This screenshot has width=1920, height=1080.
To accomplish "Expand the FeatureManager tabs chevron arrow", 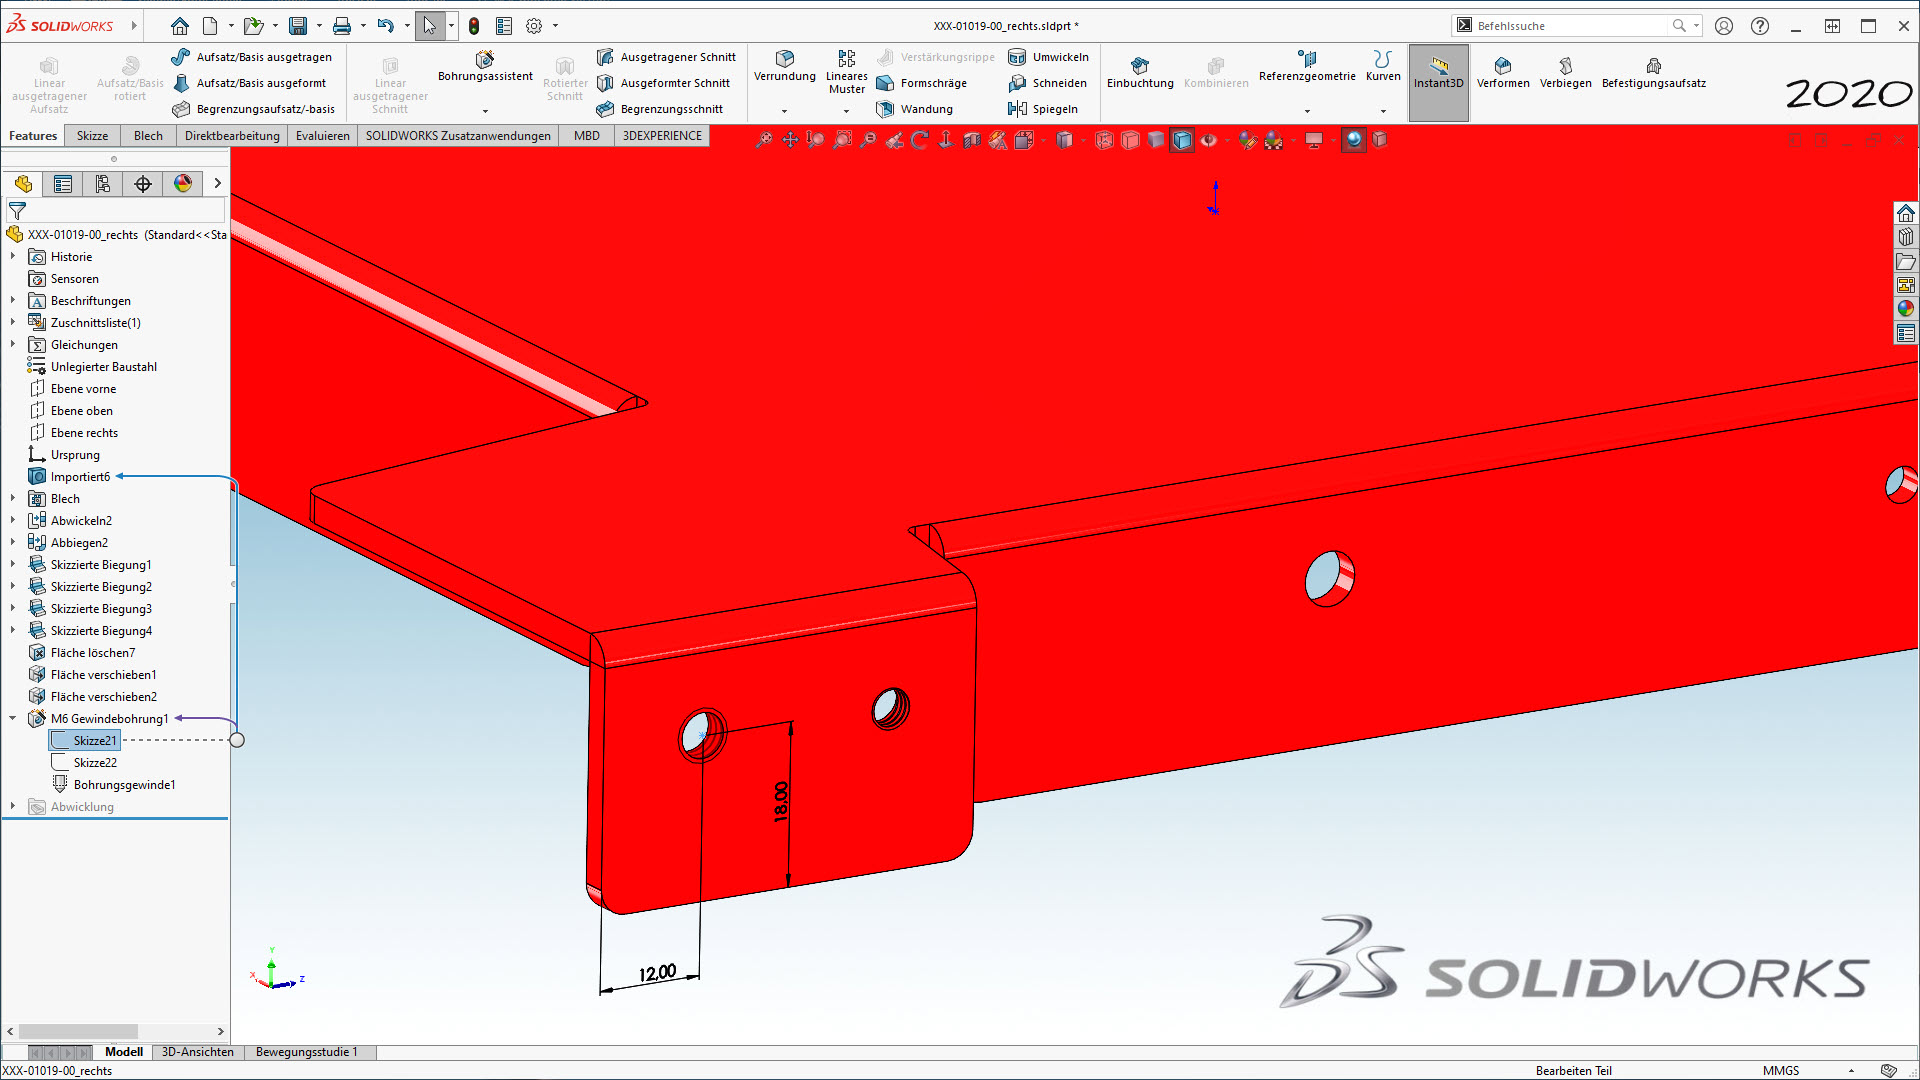I will point(217,184).
